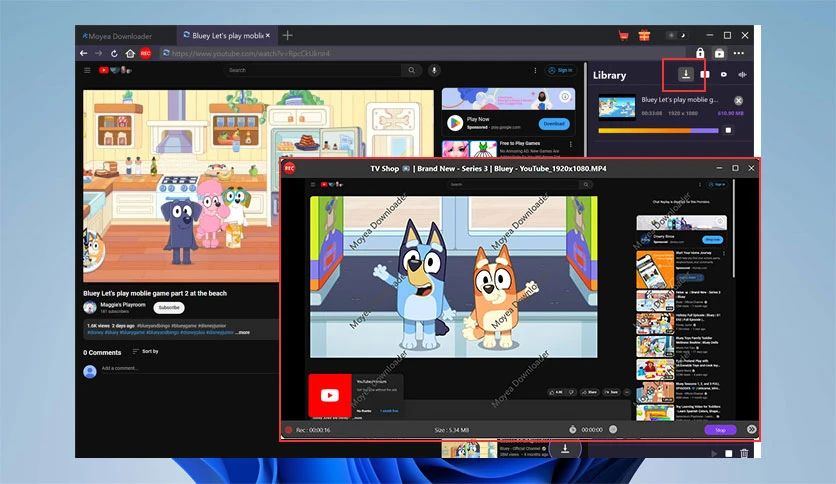Stop recording with the purple Stop button

(720, 430)
